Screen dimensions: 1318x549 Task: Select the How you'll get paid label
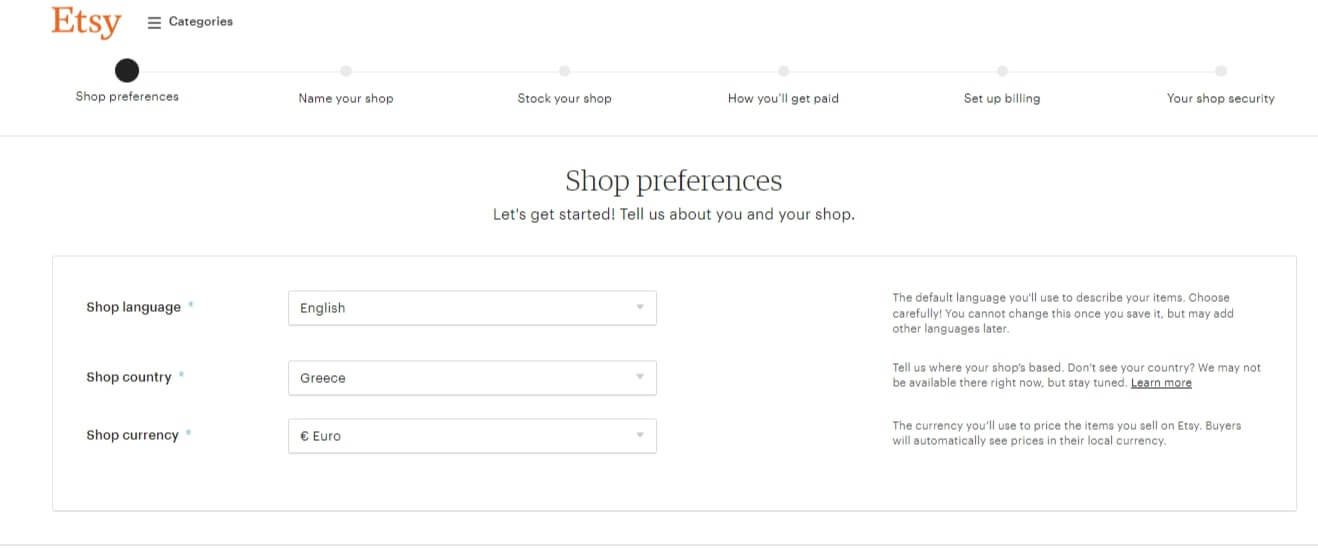pos(783,98)
